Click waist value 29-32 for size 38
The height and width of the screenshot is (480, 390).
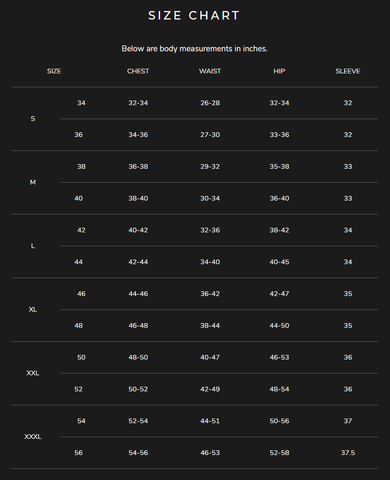point(210,167)
